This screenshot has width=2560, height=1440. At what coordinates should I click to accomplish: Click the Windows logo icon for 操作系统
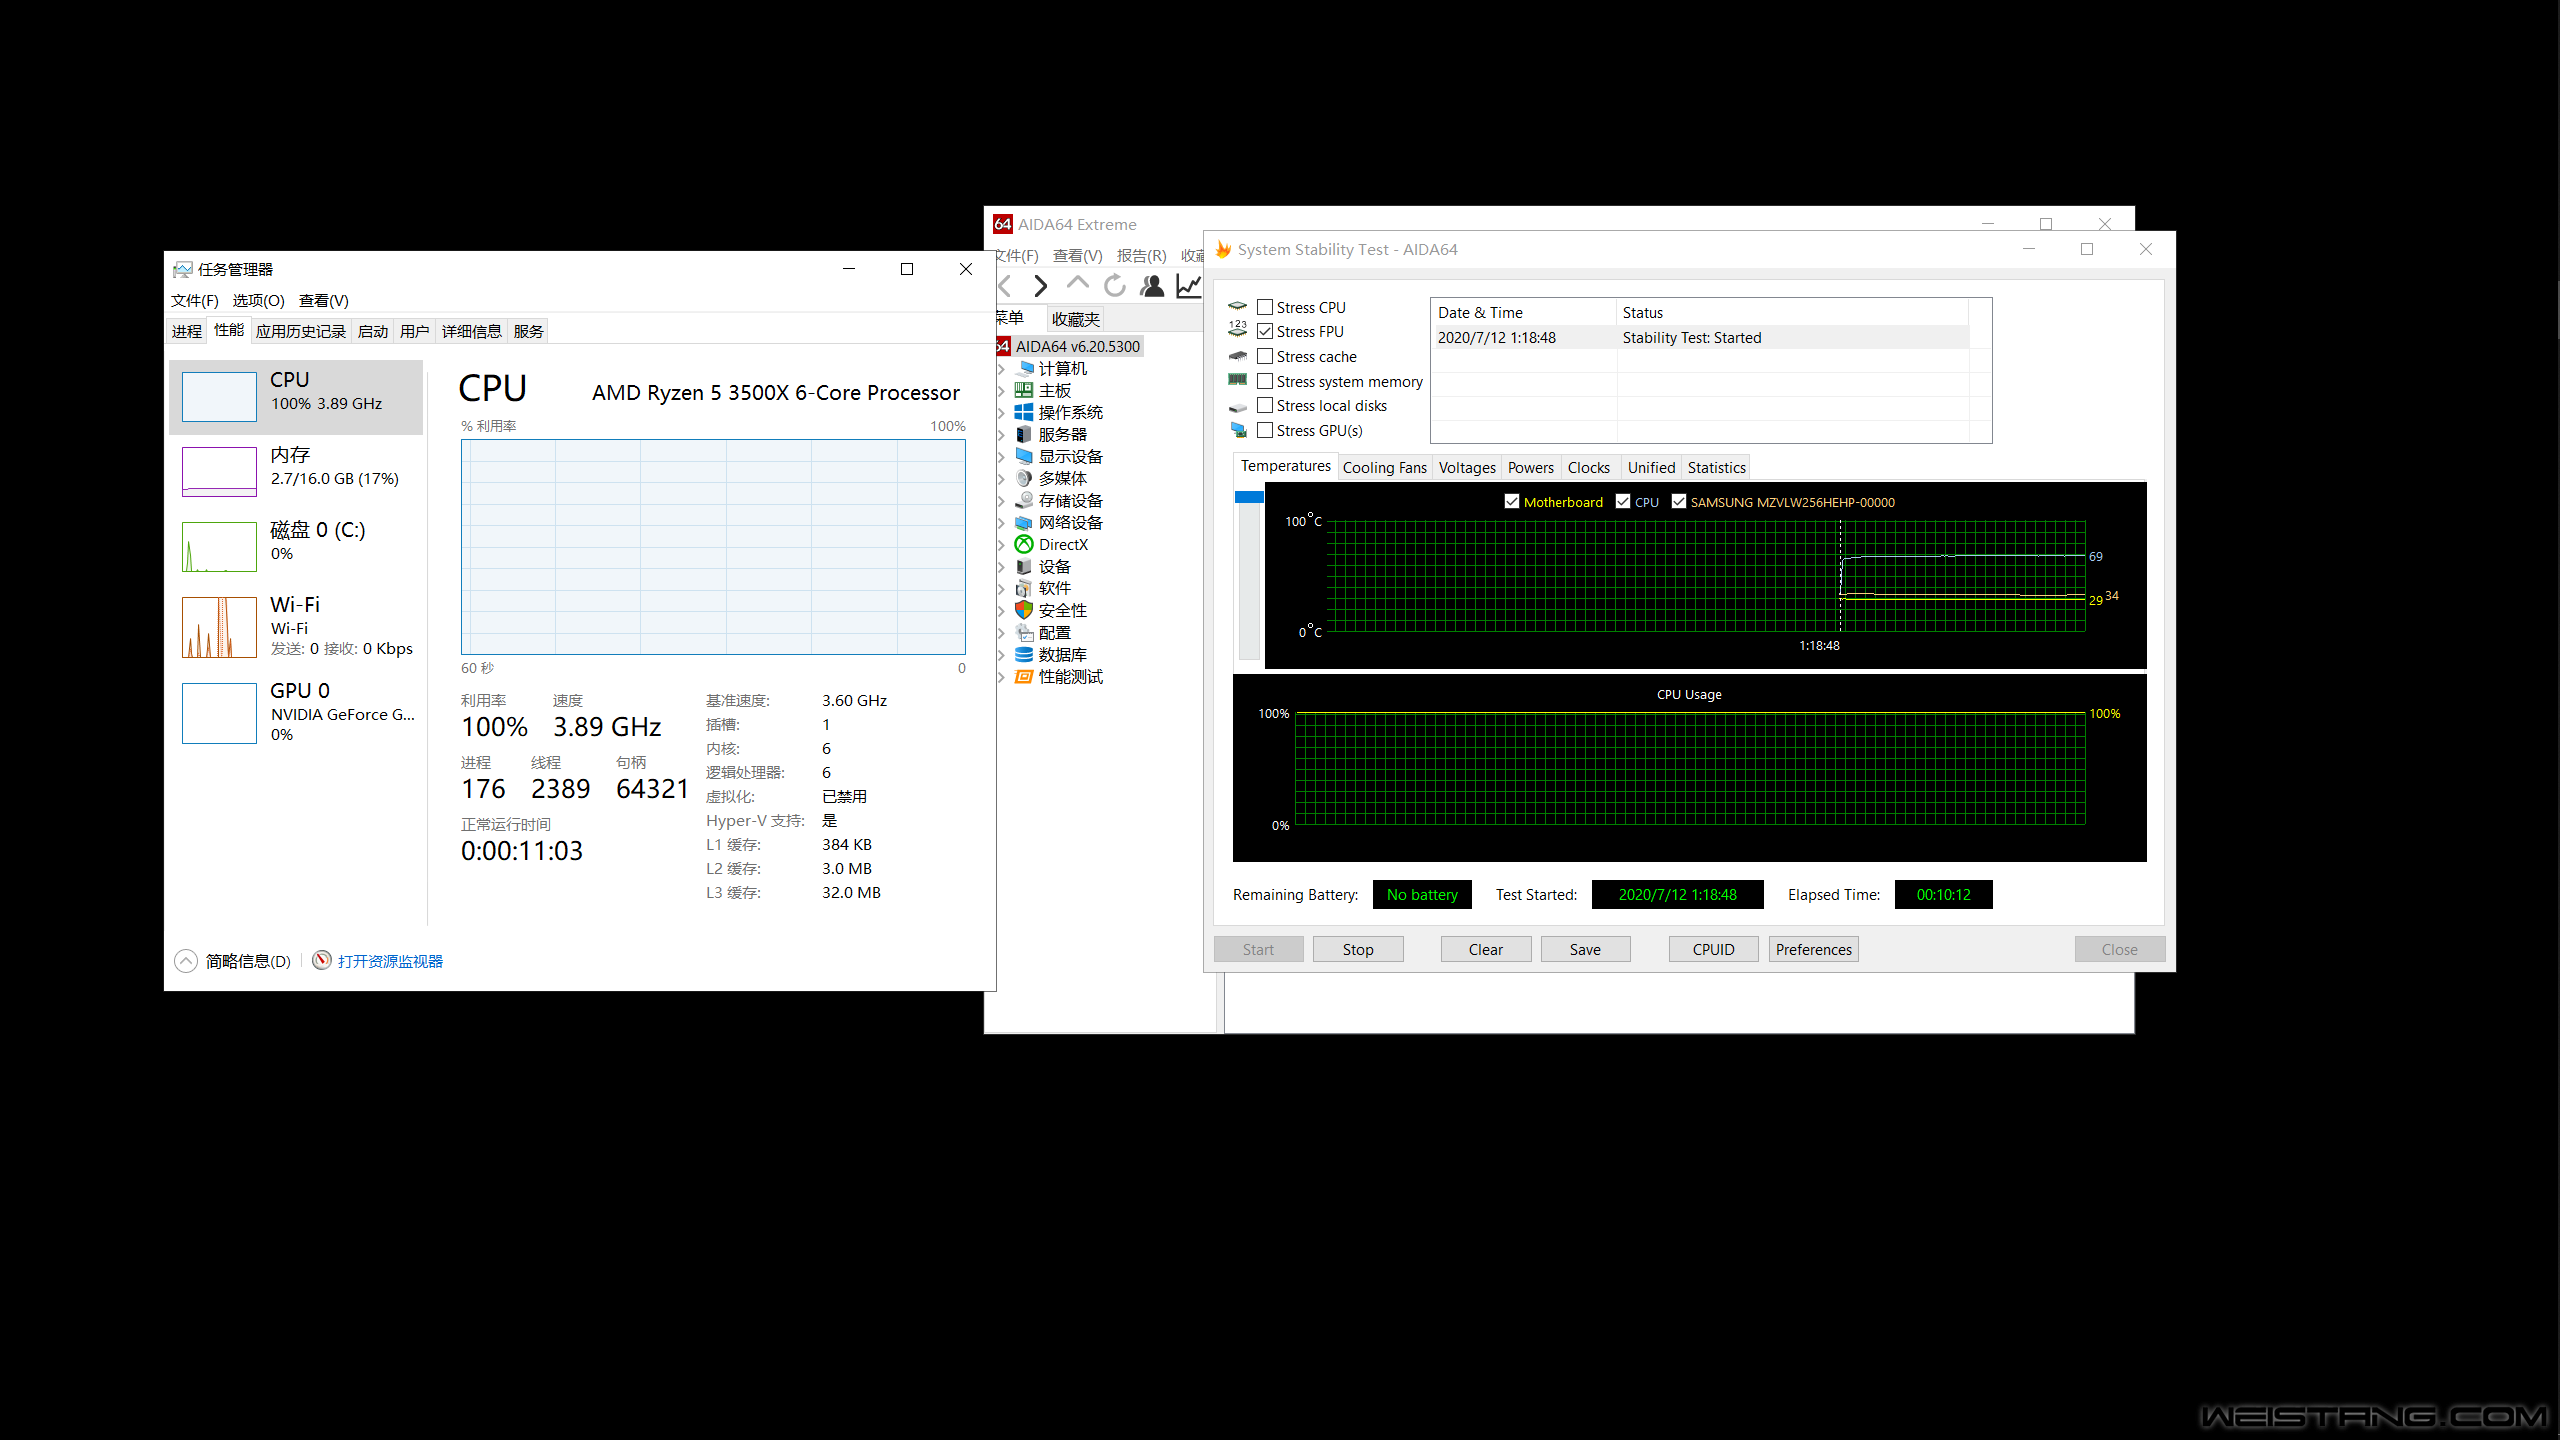click(1024, 412)
